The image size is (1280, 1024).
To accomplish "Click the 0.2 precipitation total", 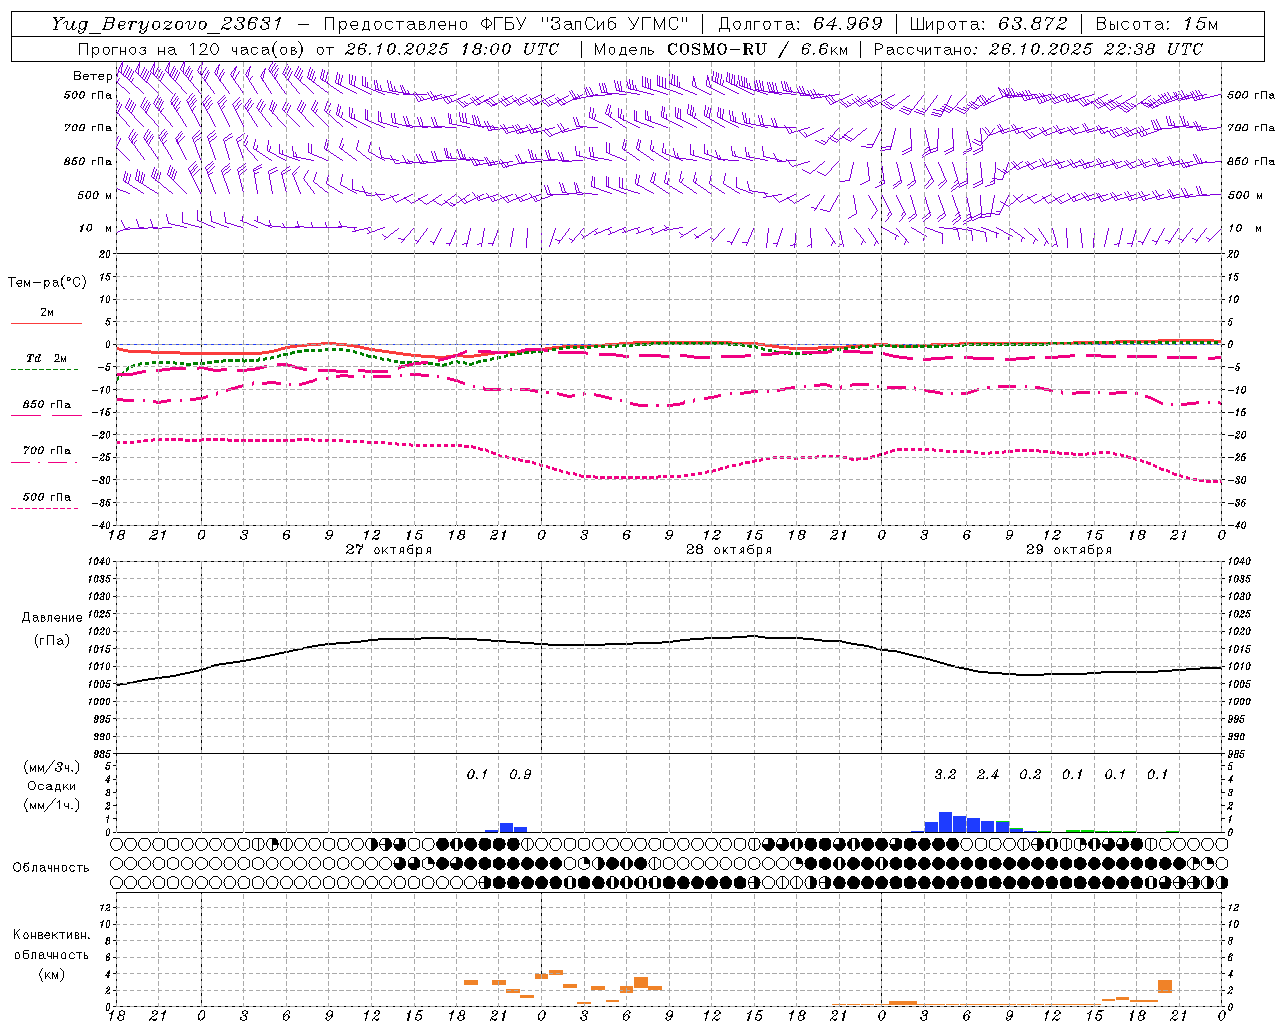I will 1030,775.
